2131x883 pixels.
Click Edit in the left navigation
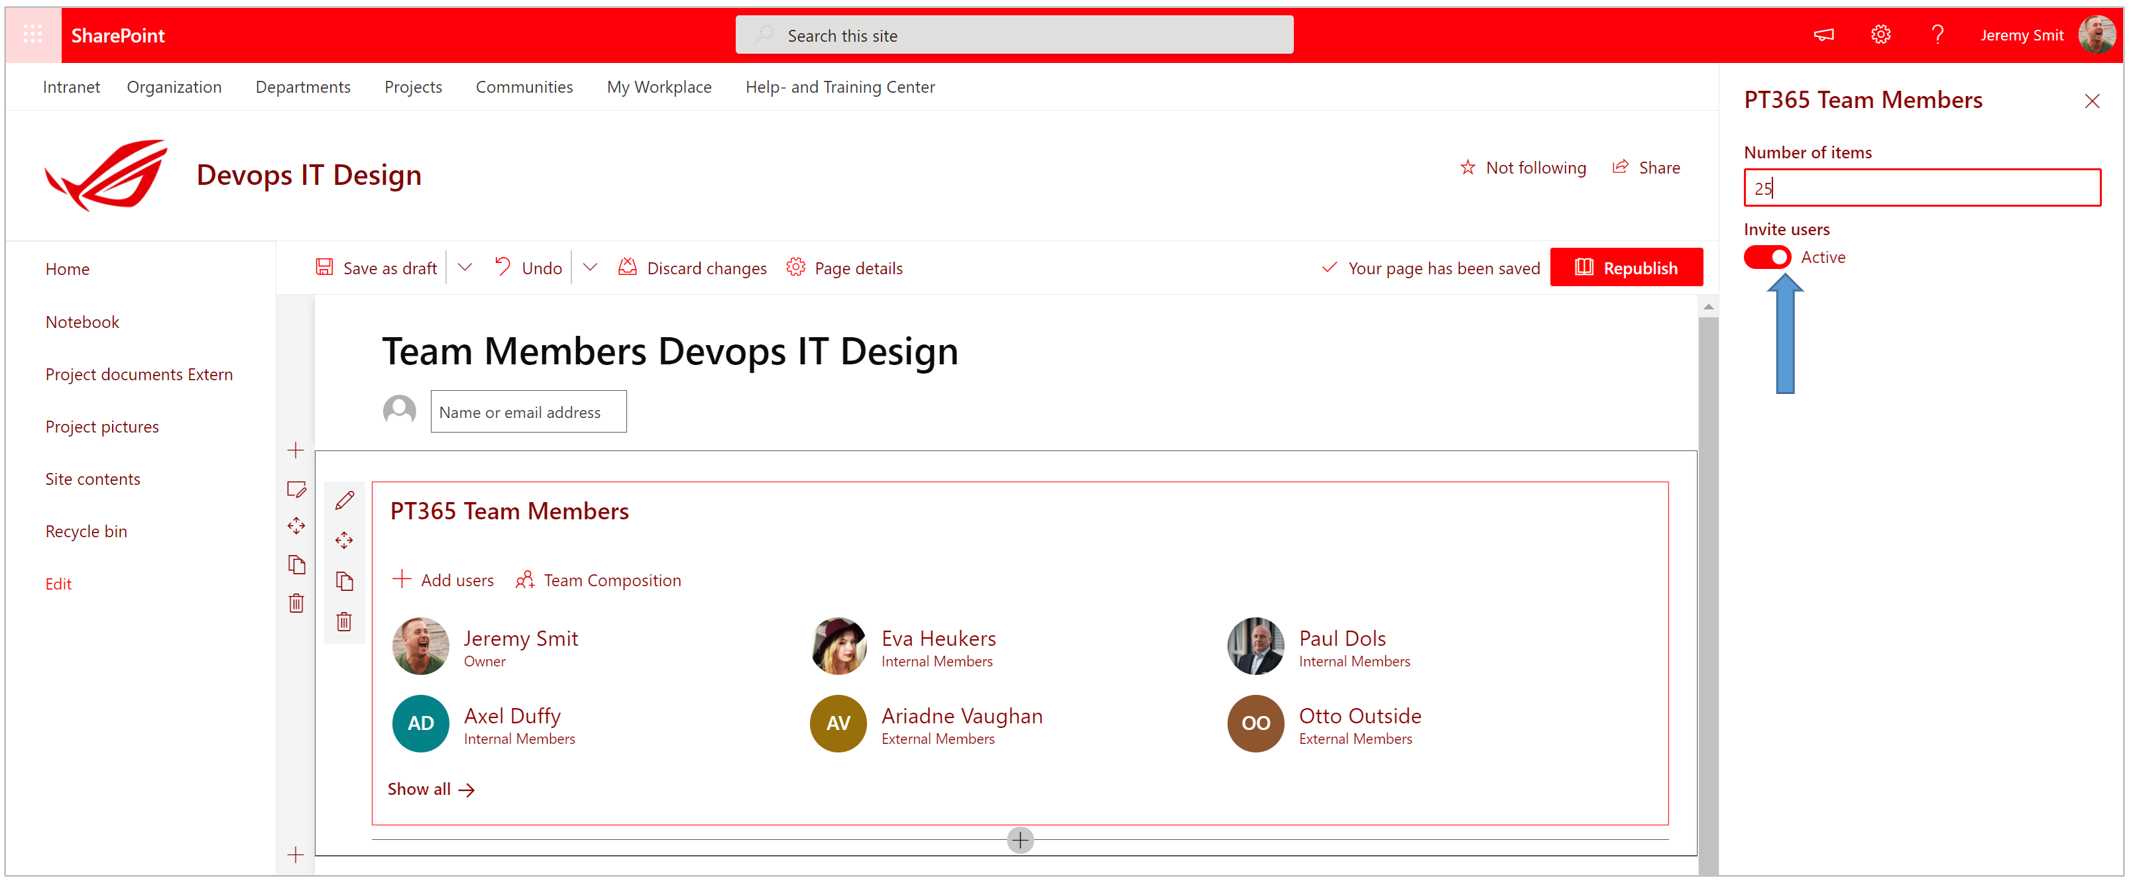coord(58,584)
